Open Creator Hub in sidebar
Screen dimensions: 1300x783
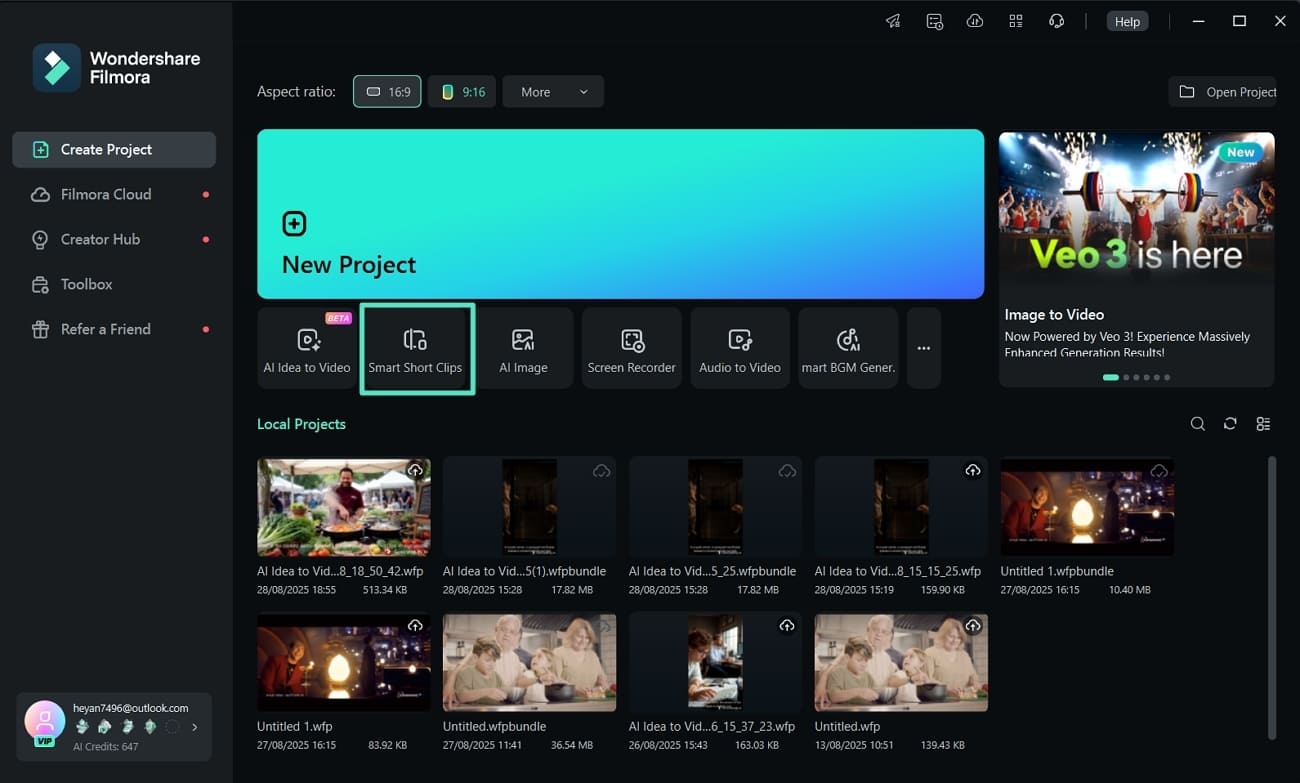114,239
